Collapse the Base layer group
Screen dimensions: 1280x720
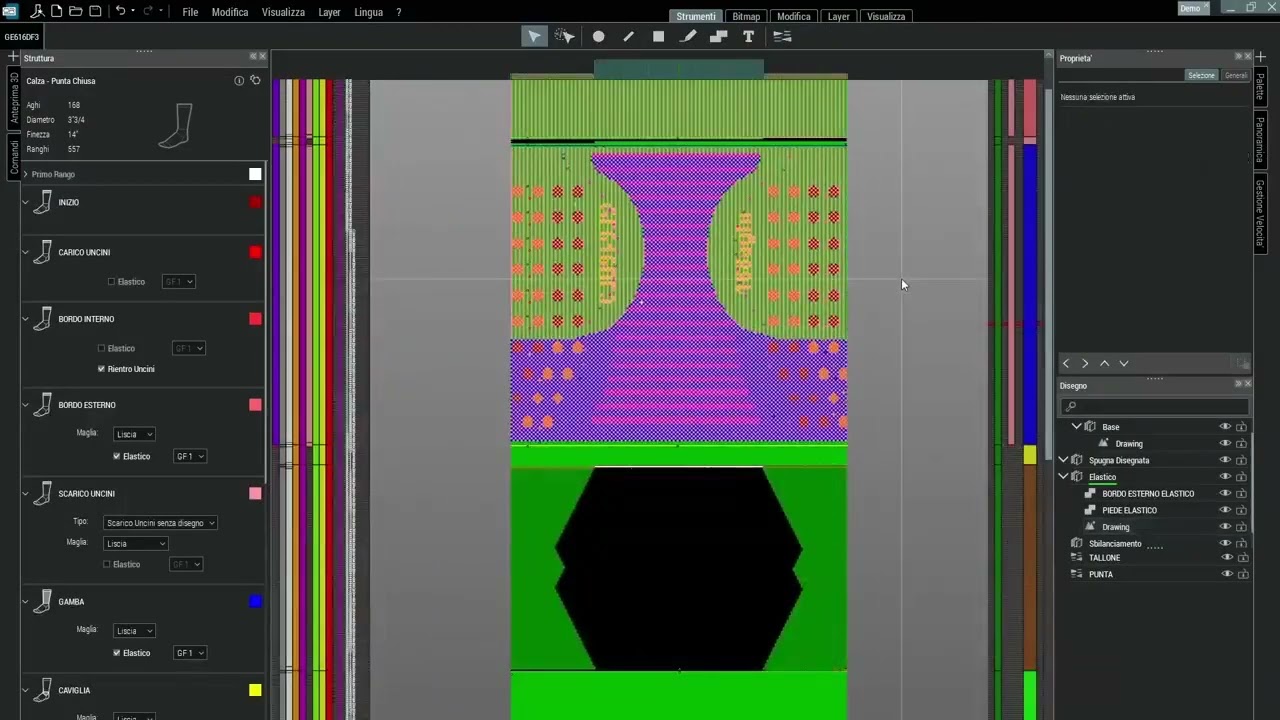point(1076,427)
